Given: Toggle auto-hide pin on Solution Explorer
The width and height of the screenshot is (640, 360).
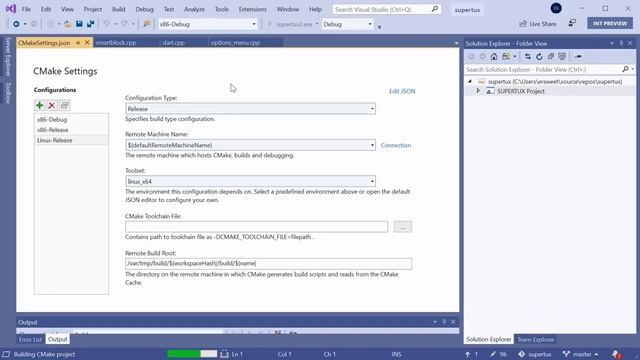Looking at the screenshot, I should tap(621, 43).
